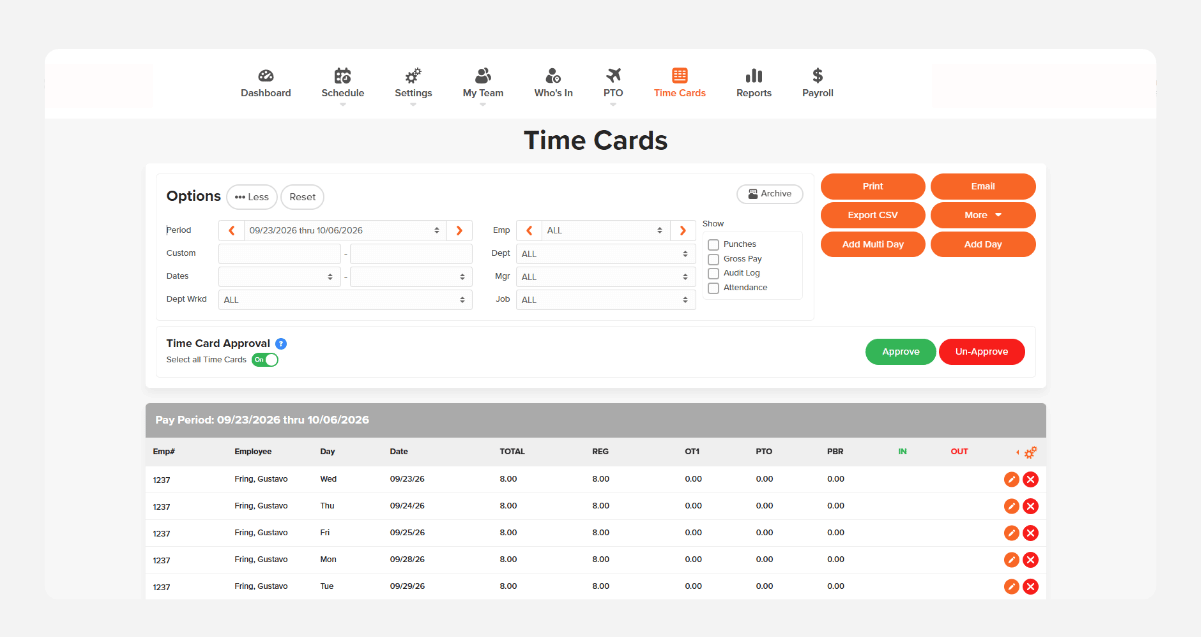The image size is (1201, 637).
Task: Click the first Custom date field
Action: [x=279, y=254]
